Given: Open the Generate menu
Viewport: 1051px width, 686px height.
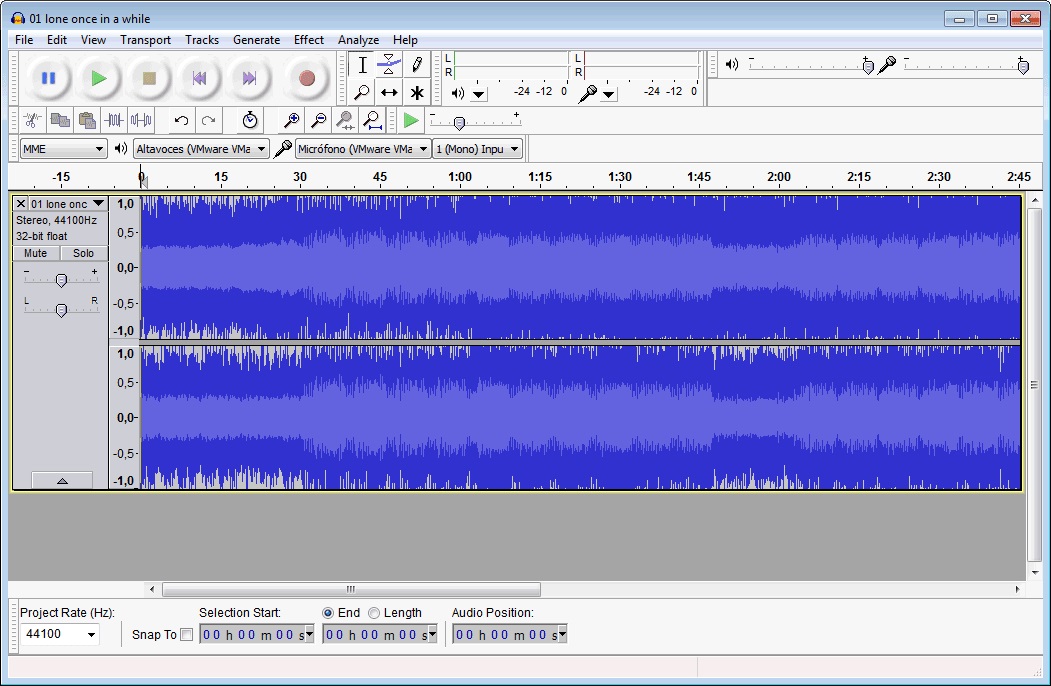Looking at the screenshot, I should tap(256, 40).
